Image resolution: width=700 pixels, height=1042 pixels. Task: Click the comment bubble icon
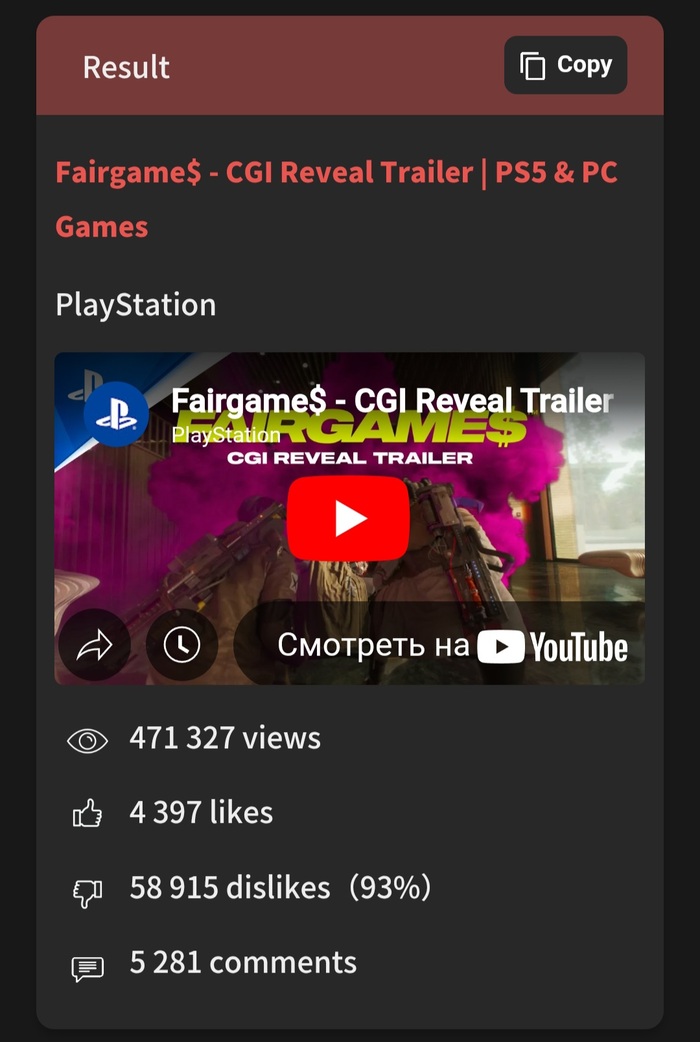(87, 969)
